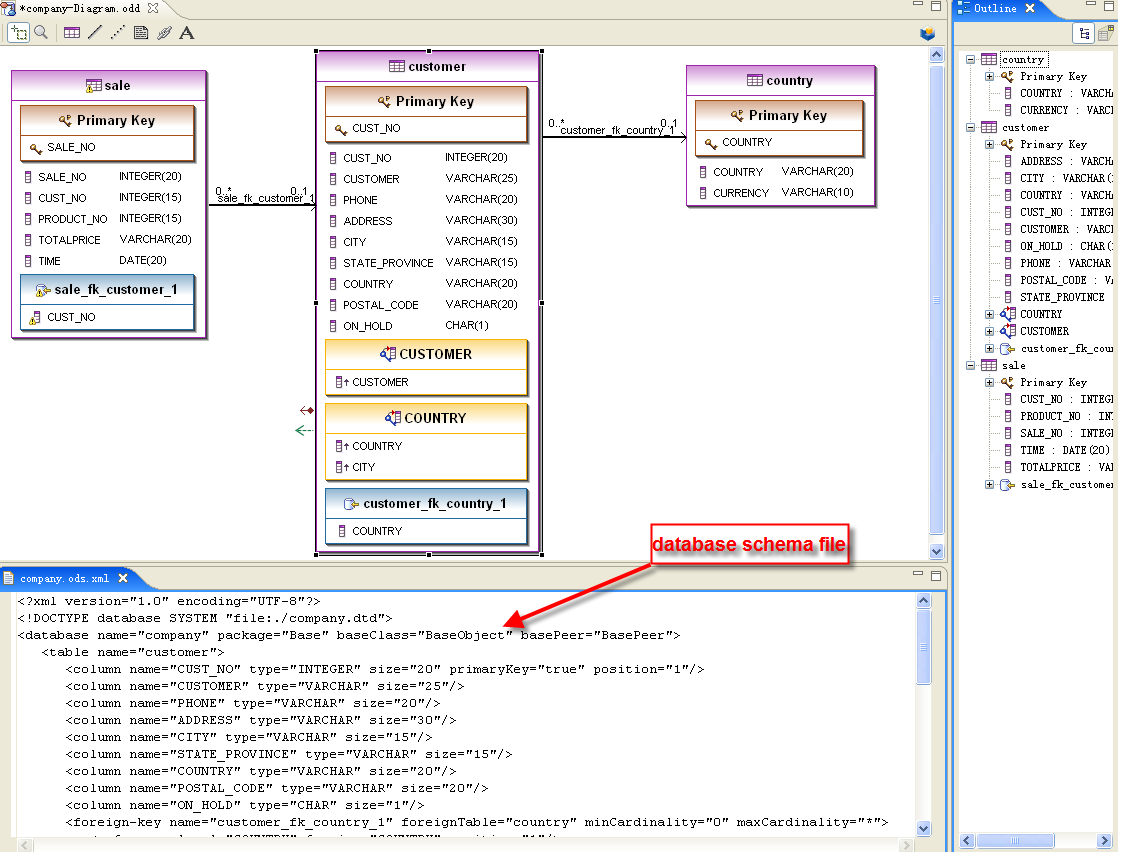This screenshot has width=1121, height=856.
Task: Collapse the country node in Outline
Action: coord(970,59)
